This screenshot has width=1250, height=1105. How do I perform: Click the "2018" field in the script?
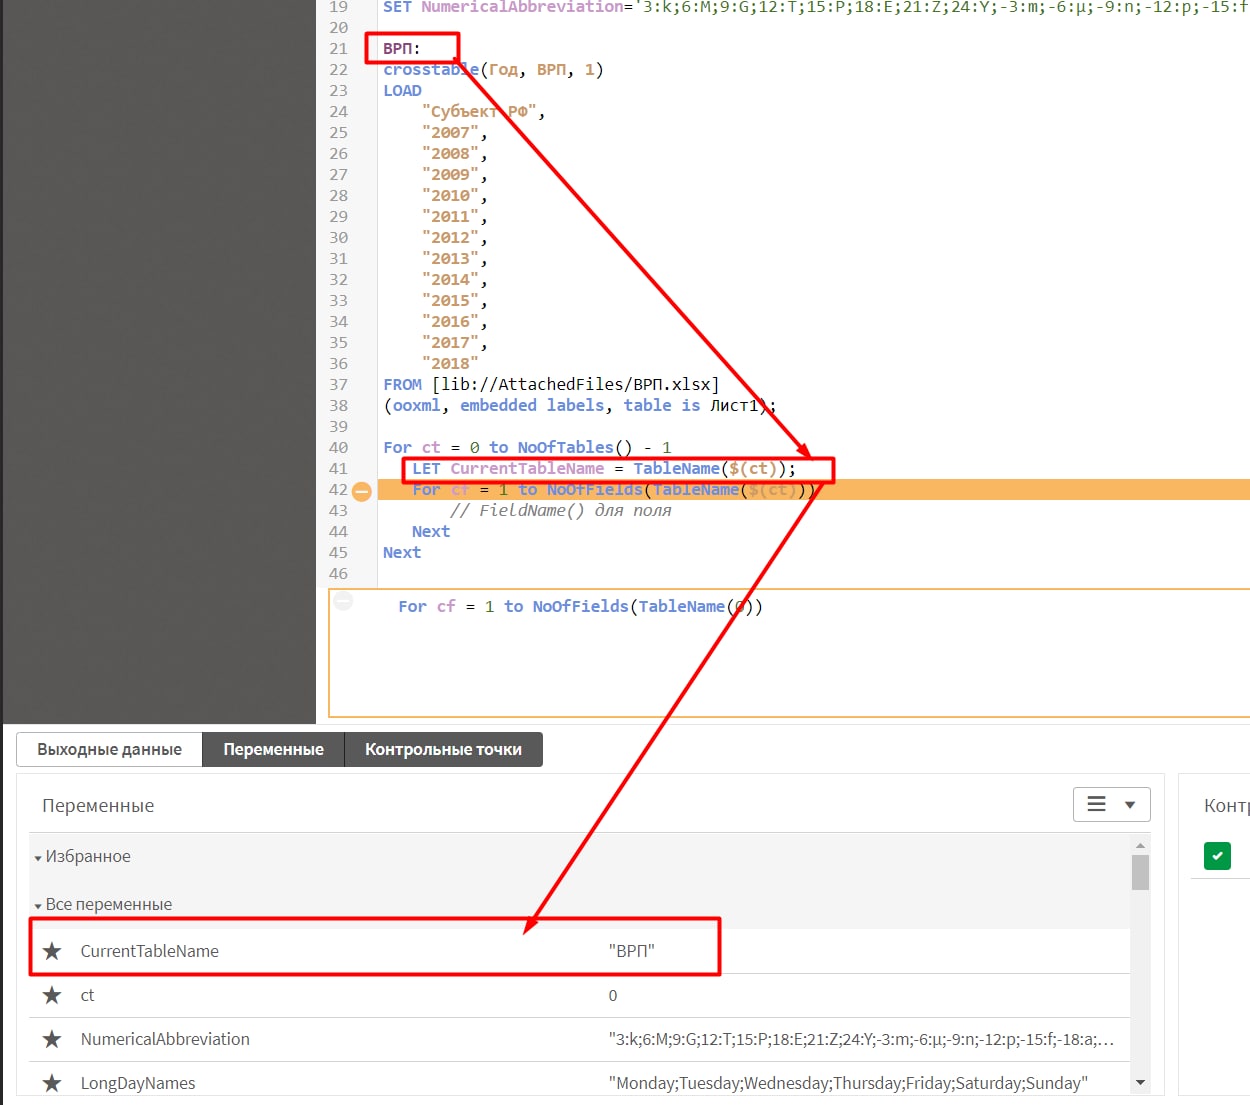coord(450,363)
